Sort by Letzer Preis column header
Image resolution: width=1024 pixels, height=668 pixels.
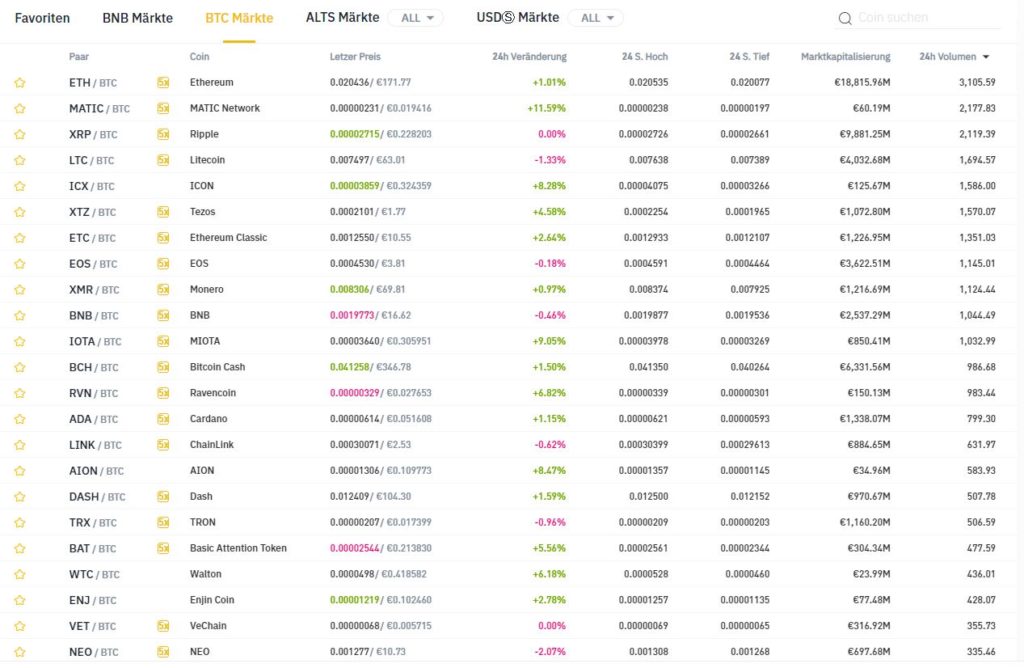(x=355, y=57)
